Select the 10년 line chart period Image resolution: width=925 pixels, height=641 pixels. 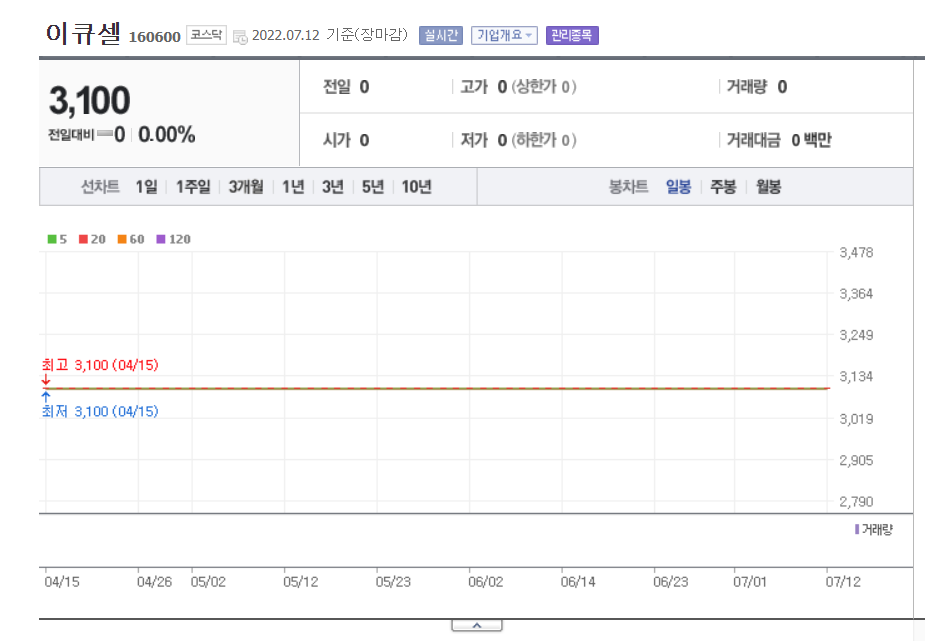(x=416, y=187)
